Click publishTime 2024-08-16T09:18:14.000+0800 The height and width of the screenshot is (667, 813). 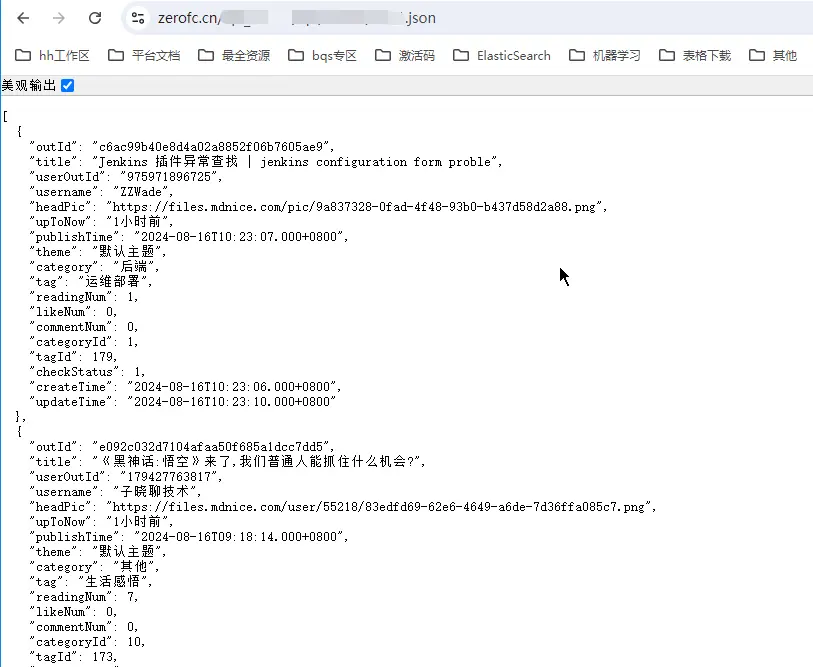tap(240, 537)
